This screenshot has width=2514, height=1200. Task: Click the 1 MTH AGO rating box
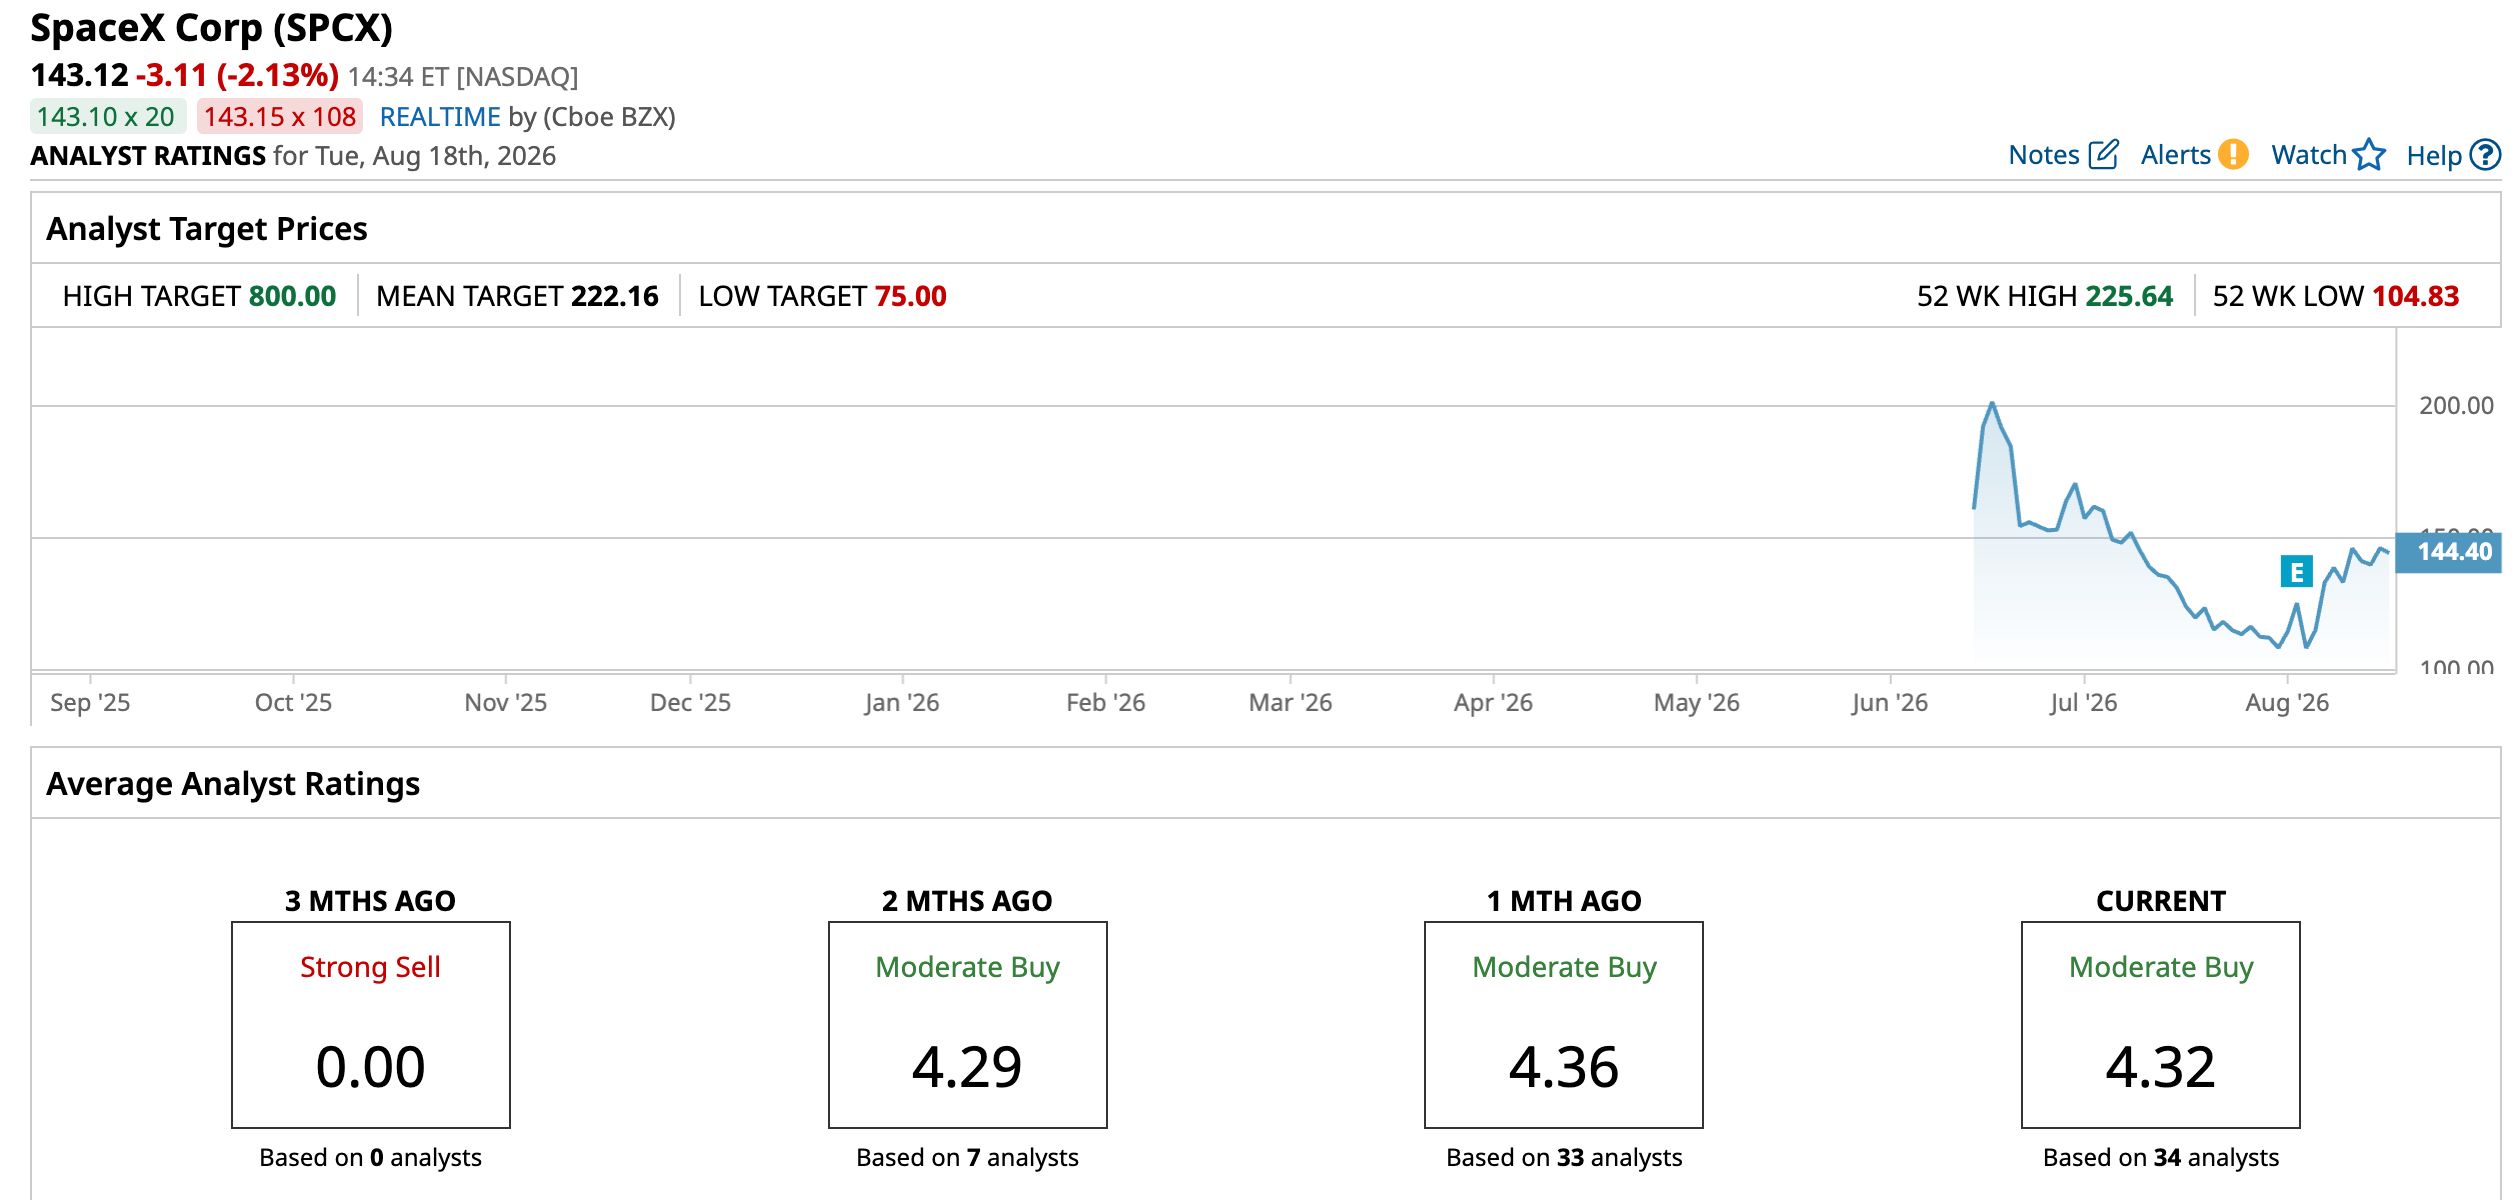(x=1564, y=1025)
